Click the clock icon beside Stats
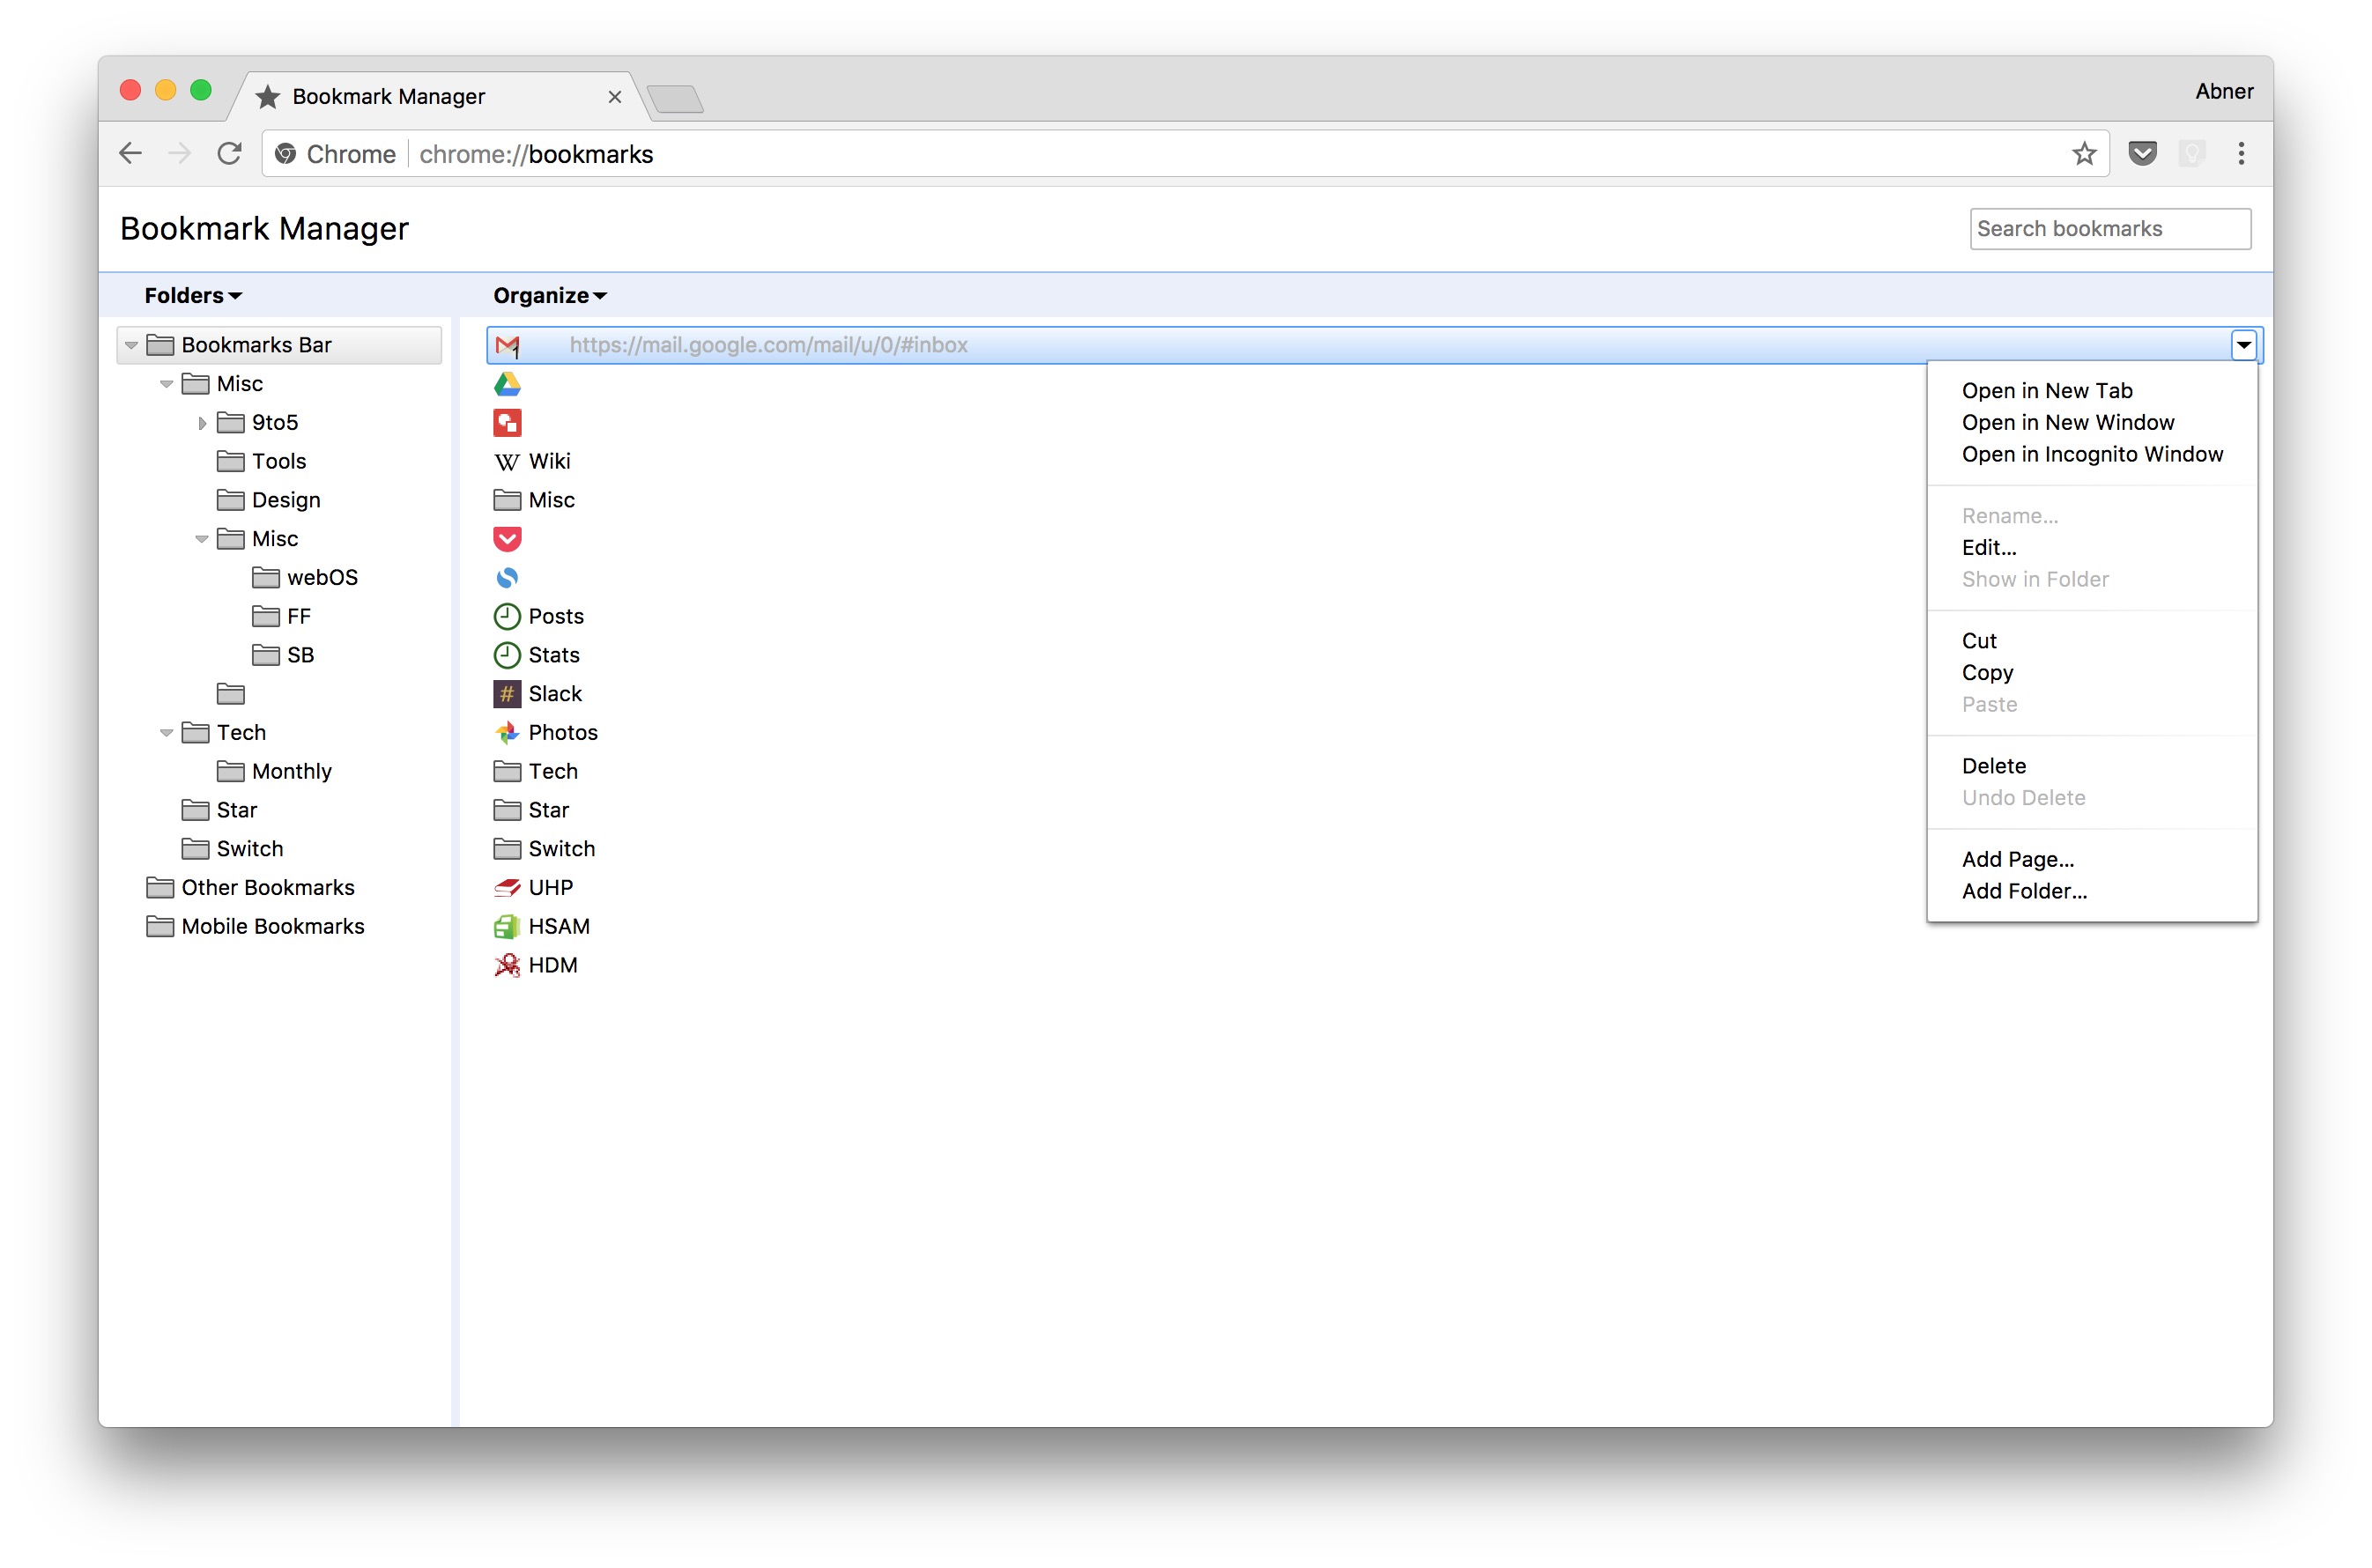Image resolution: width=2372 pixels, height=1568 pixels. (x=508, y=655)
